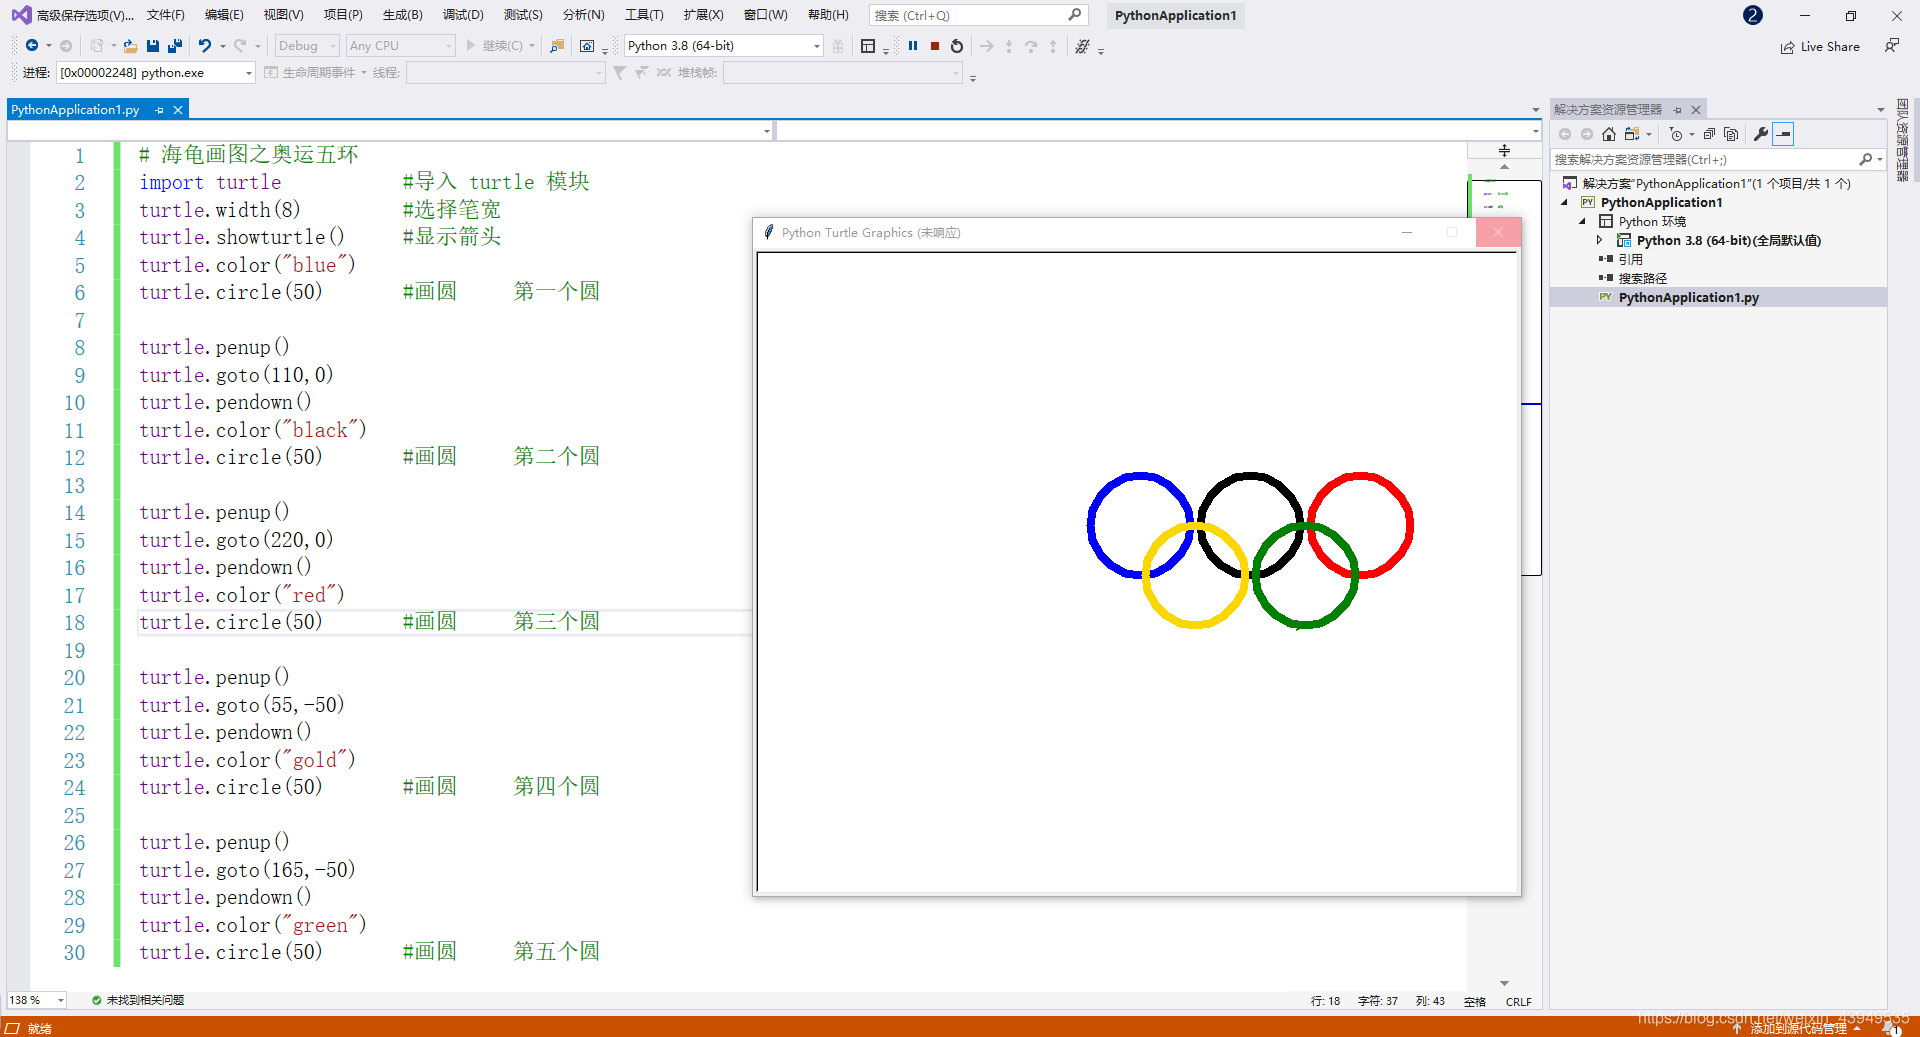Click the editor split-window plus handle
1920x1037 pixels.
[1504, 151]
